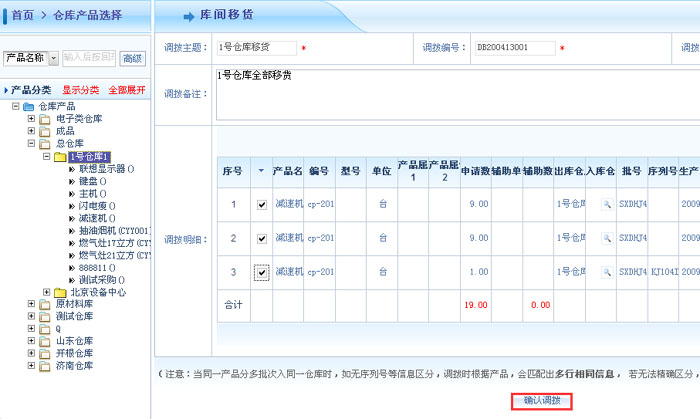Click the destination warehouse search icon in row 3

tap(606, 272)
